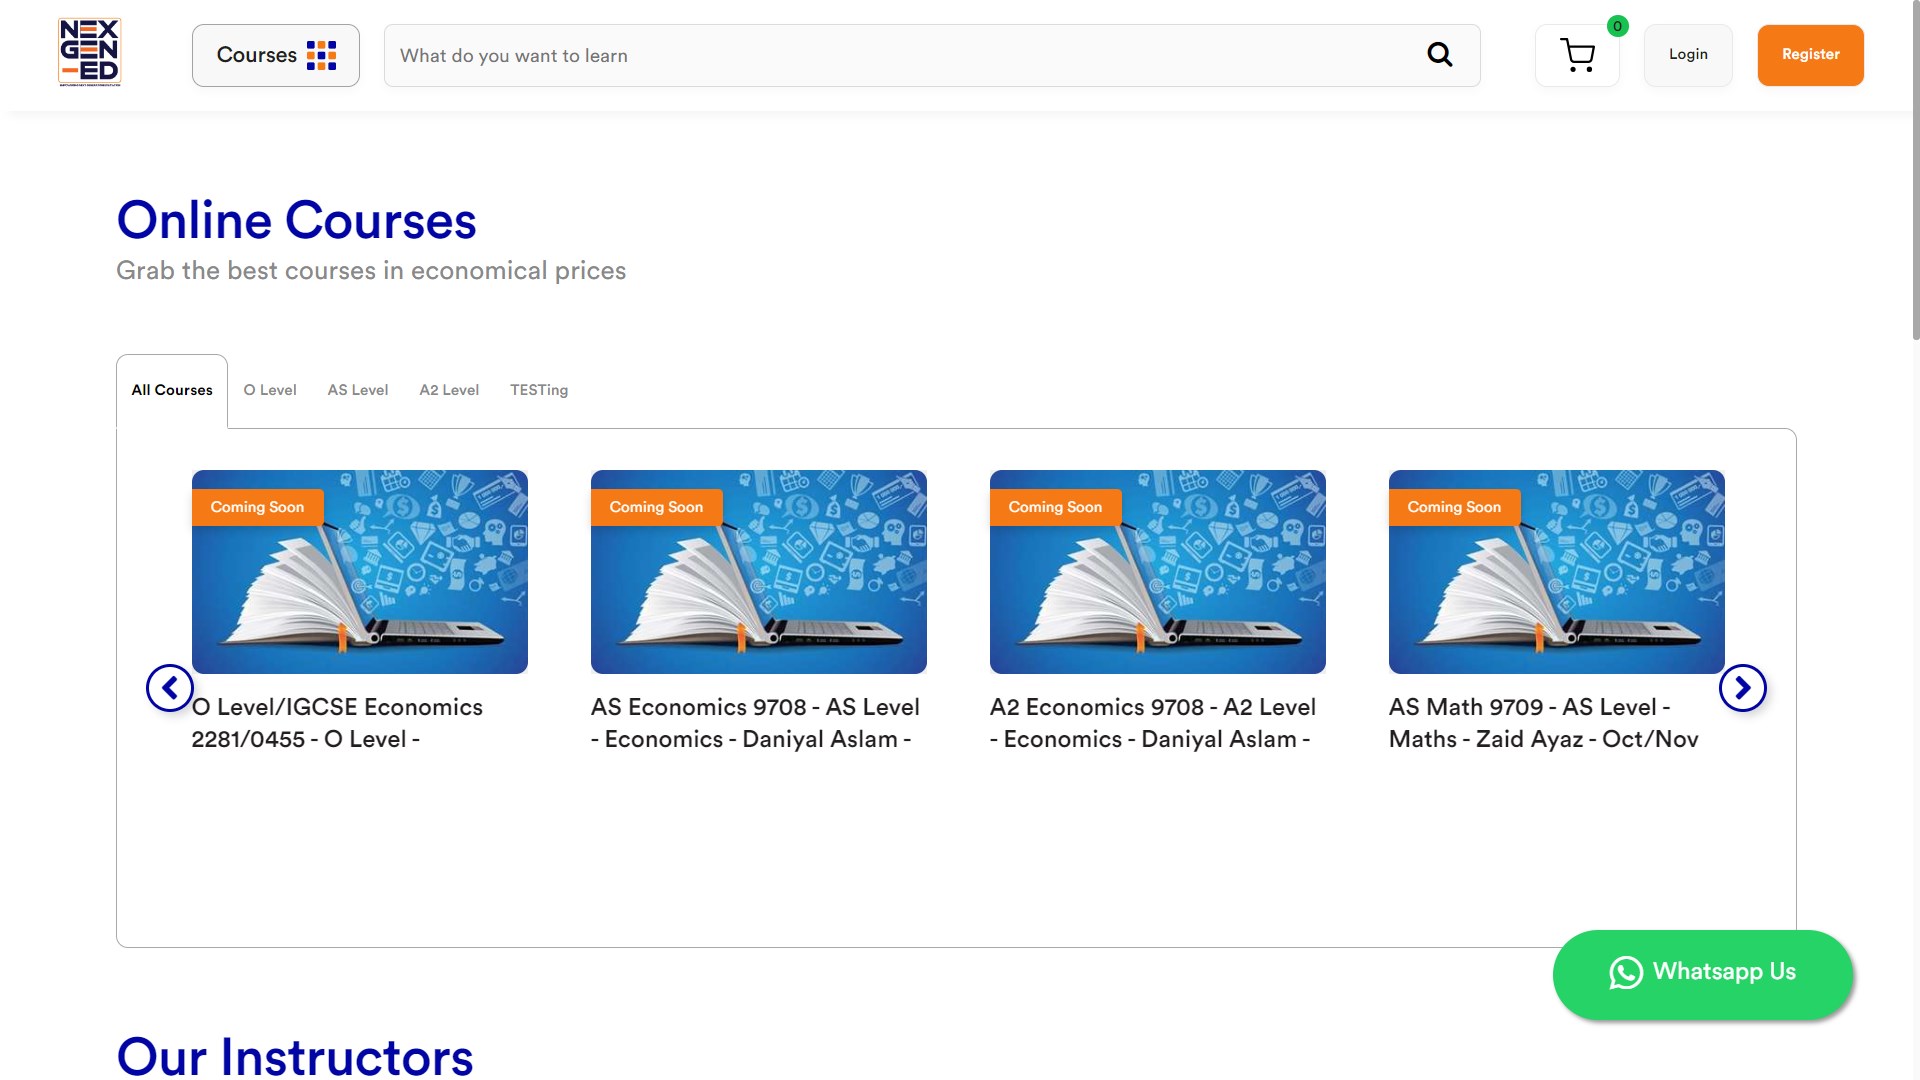Image resolution: width=1920 pixels, height=1080 pixels.
Task: Click the Whatsapp Us button
Action: coord(1702,973)
